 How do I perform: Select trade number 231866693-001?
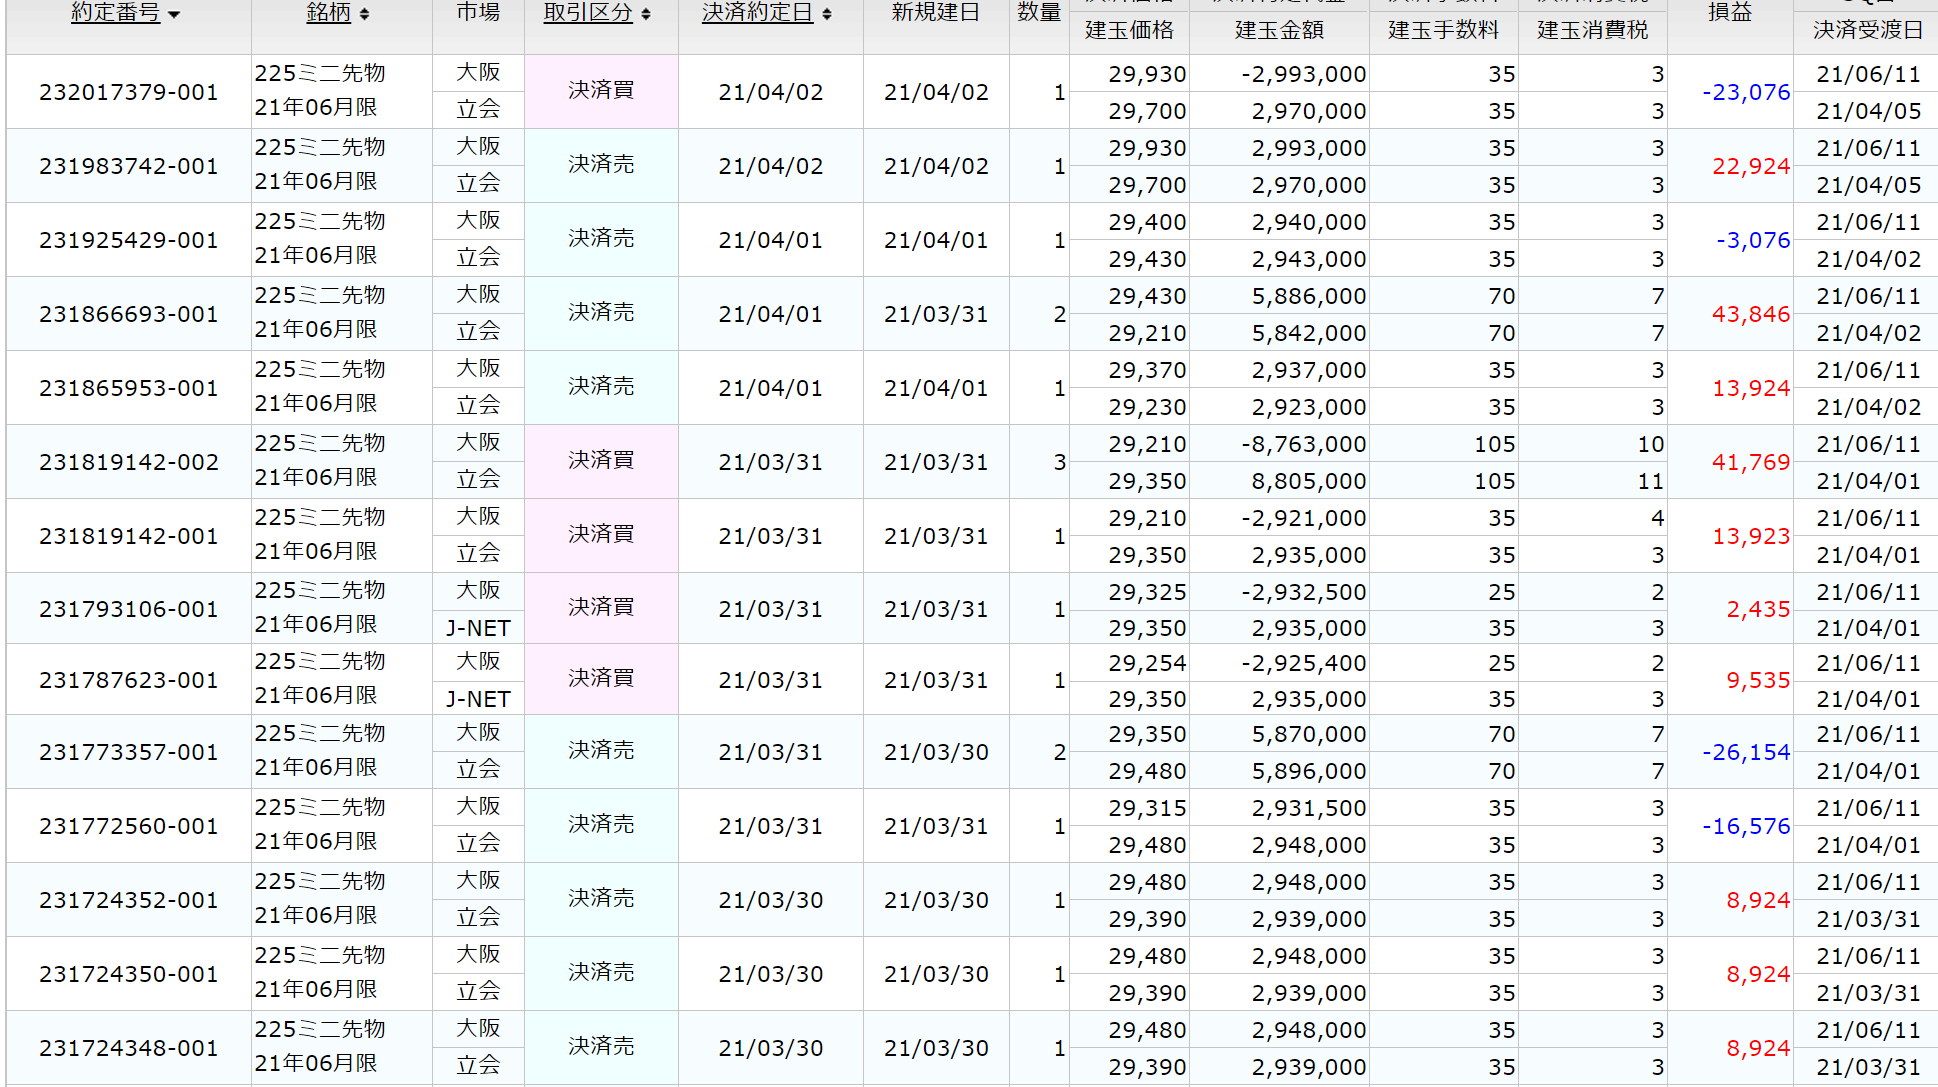pos(129,314)
